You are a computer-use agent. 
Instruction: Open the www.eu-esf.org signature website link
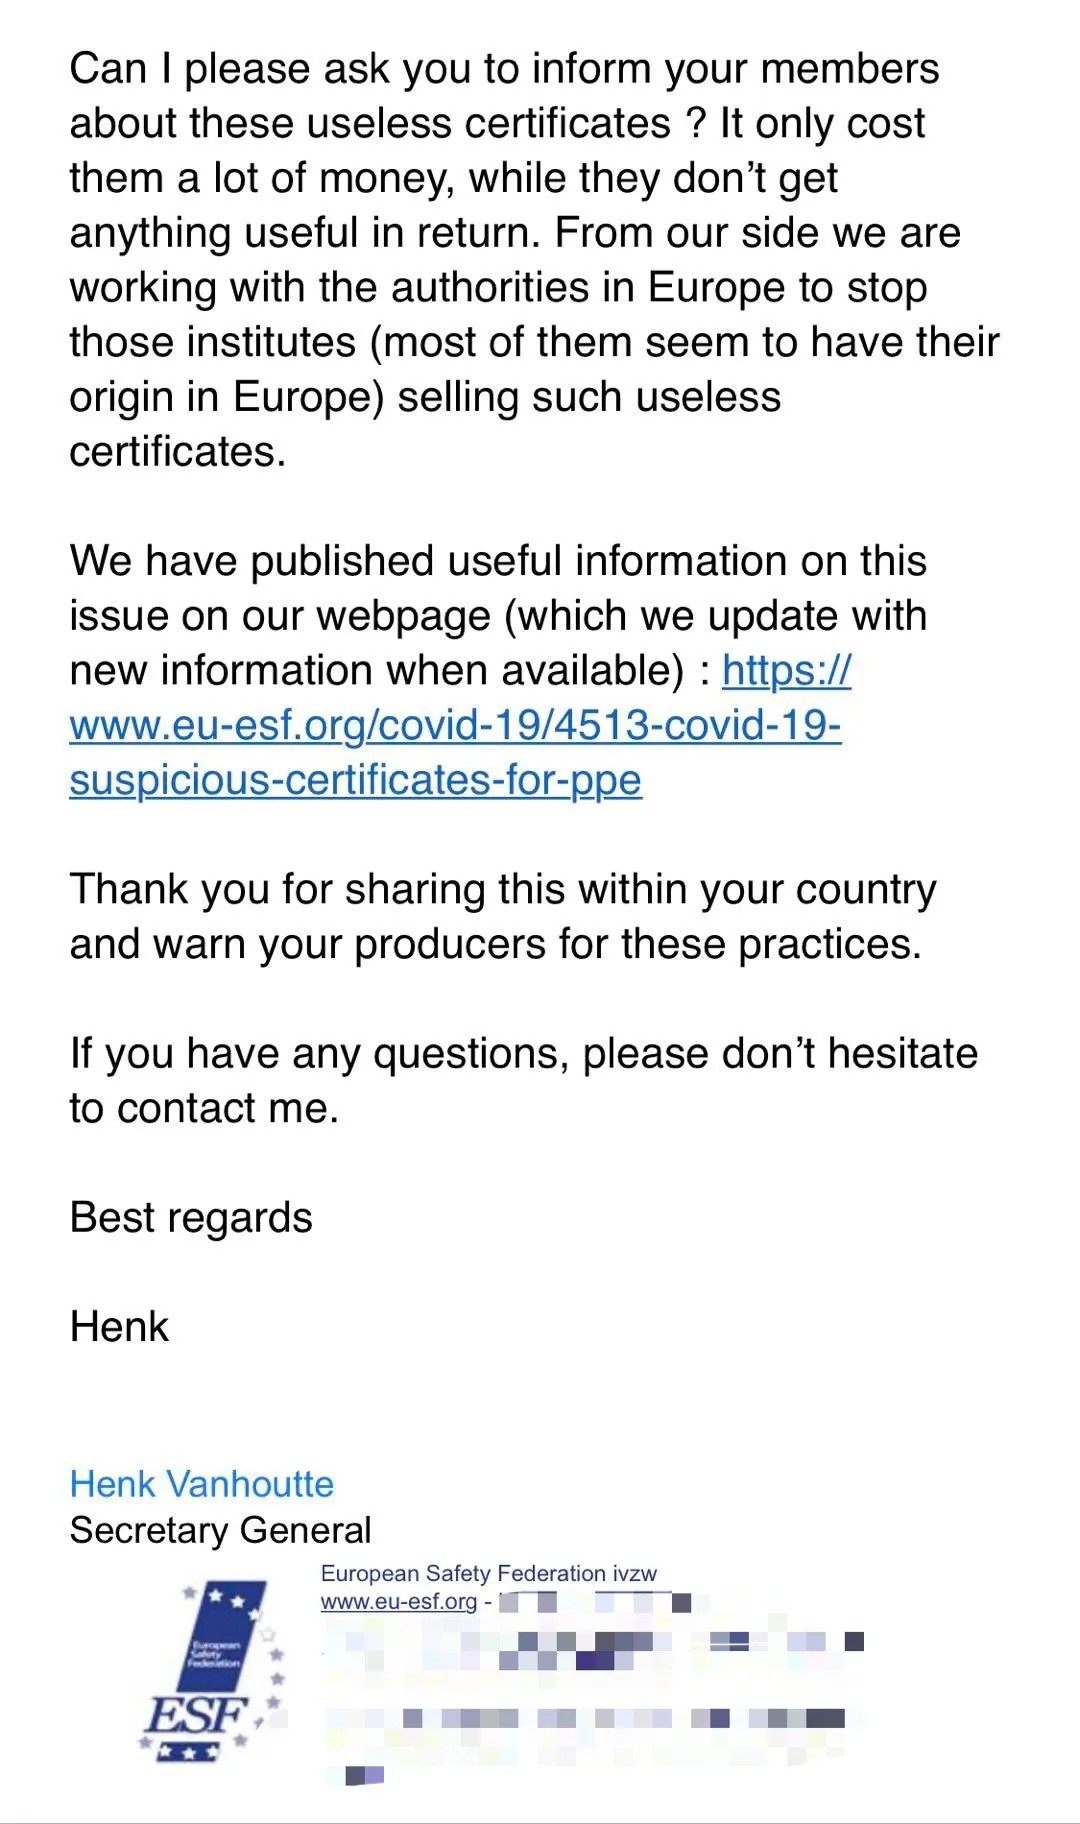pos(398,1602)
